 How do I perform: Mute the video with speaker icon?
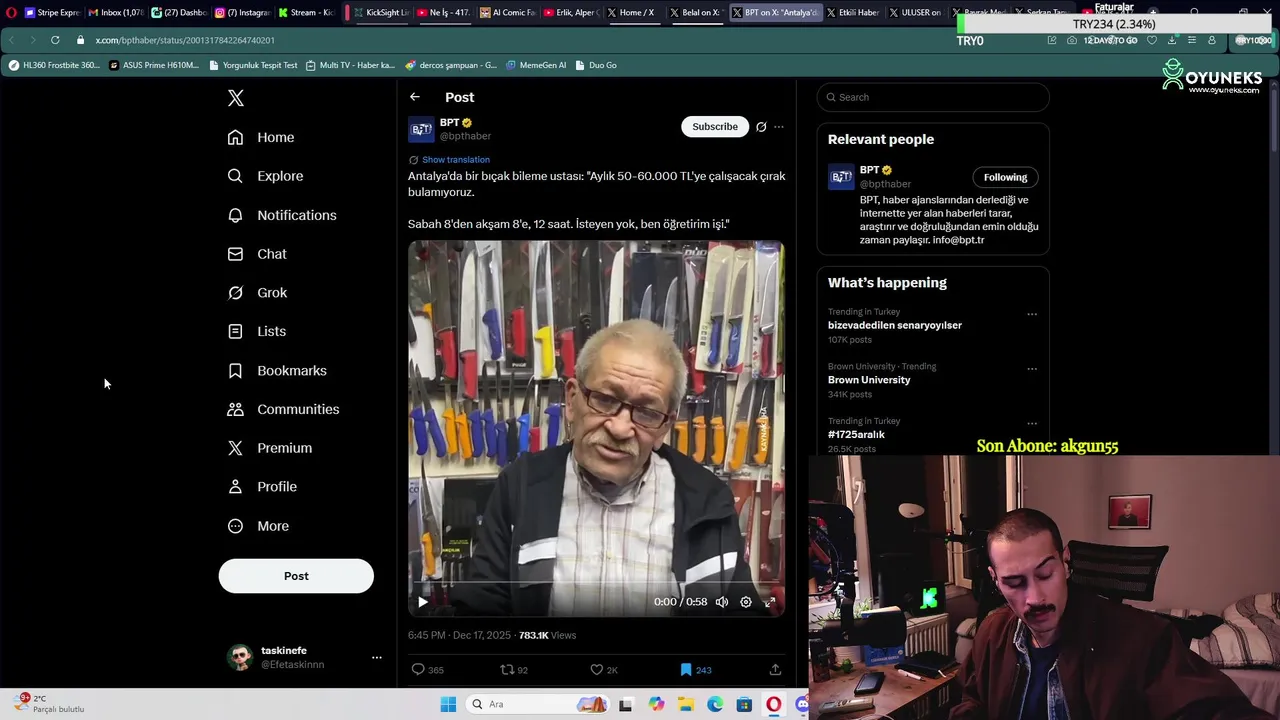(x=722, y=602)
